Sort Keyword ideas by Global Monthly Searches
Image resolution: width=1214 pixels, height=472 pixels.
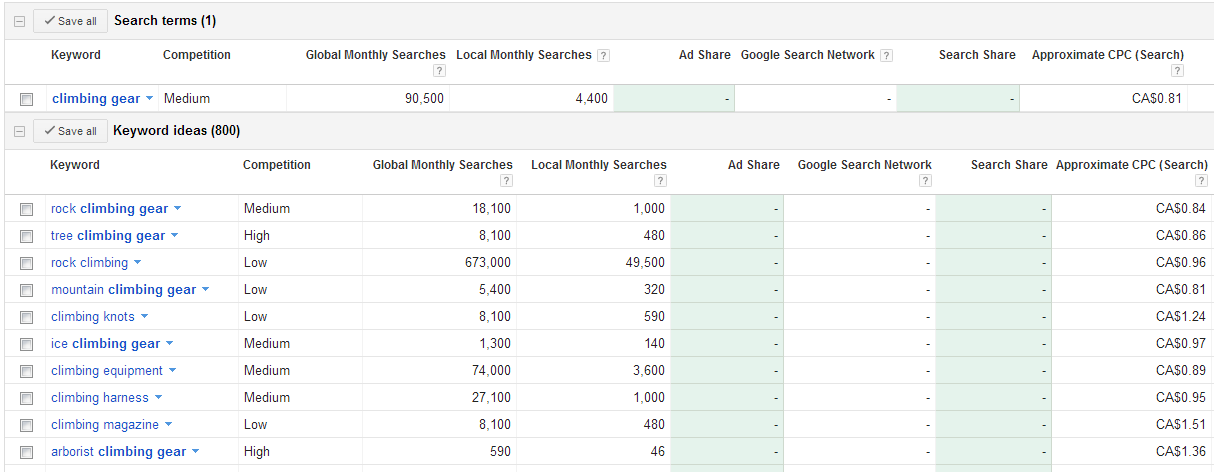point(443,165)
